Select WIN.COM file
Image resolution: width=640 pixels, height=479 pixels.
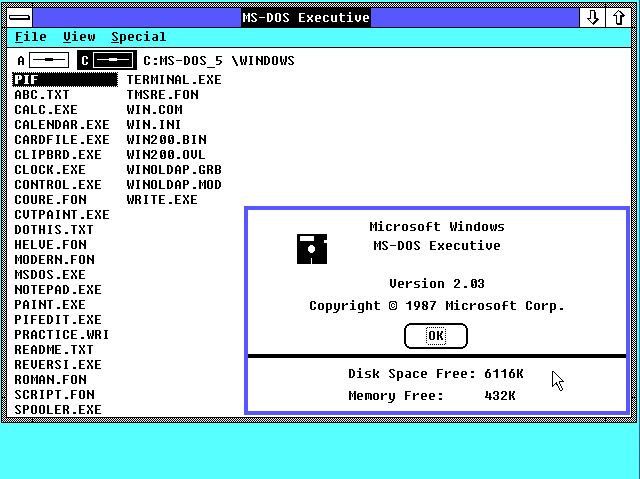[155, 110]
